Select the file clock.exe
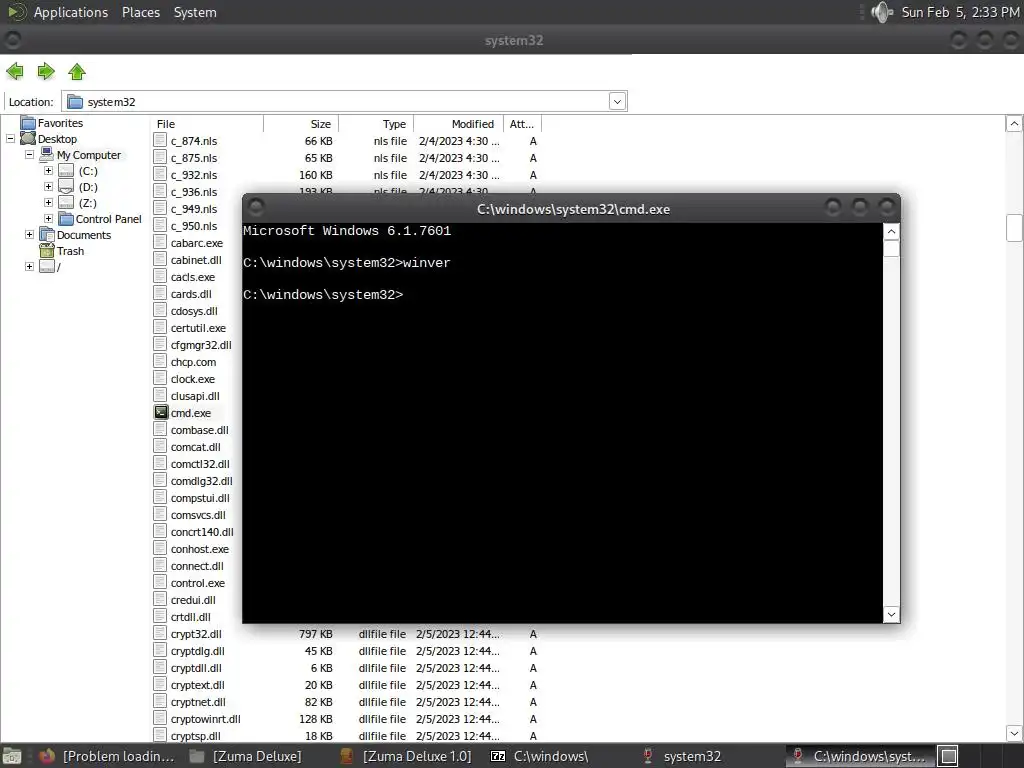Viewport: 1024px width, 768px height. pos(193,379)
